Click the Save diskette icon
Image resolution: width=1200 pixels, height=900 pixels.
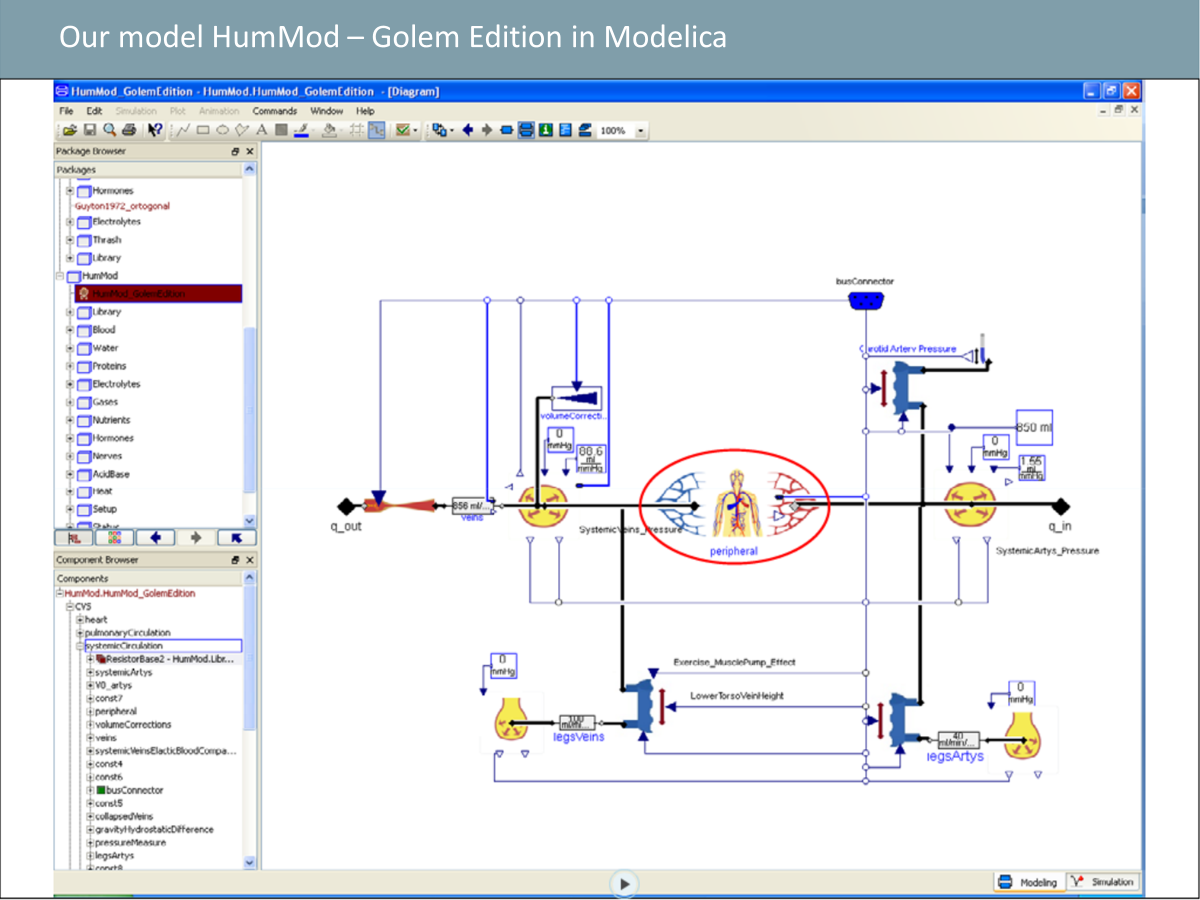88,131
